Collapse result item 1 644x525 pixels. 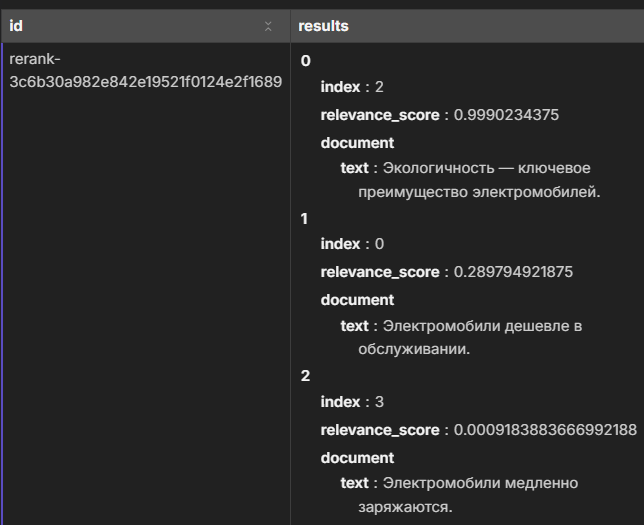(x=305, y=219)
